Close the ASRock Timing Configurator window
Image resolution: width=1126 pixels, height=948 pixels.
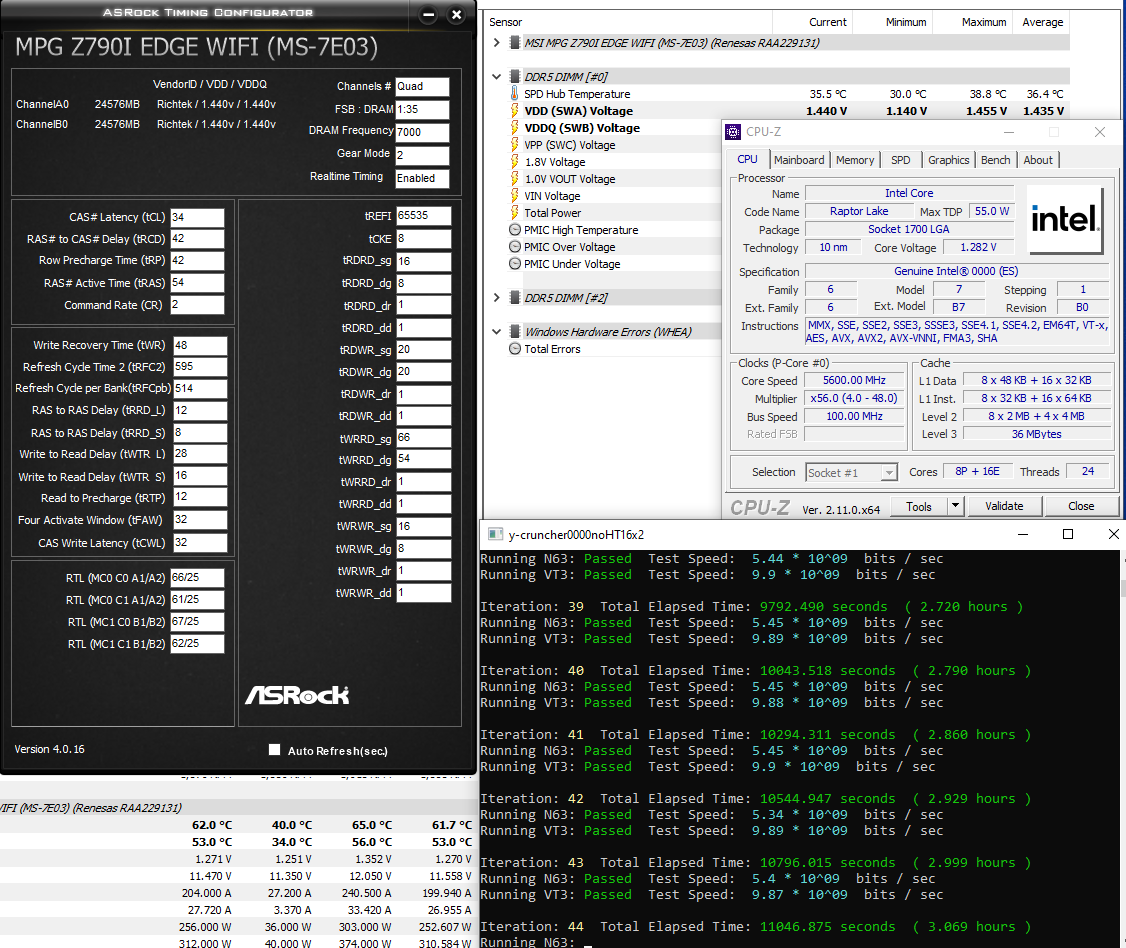pyautogui.click(x=456, y=14)
